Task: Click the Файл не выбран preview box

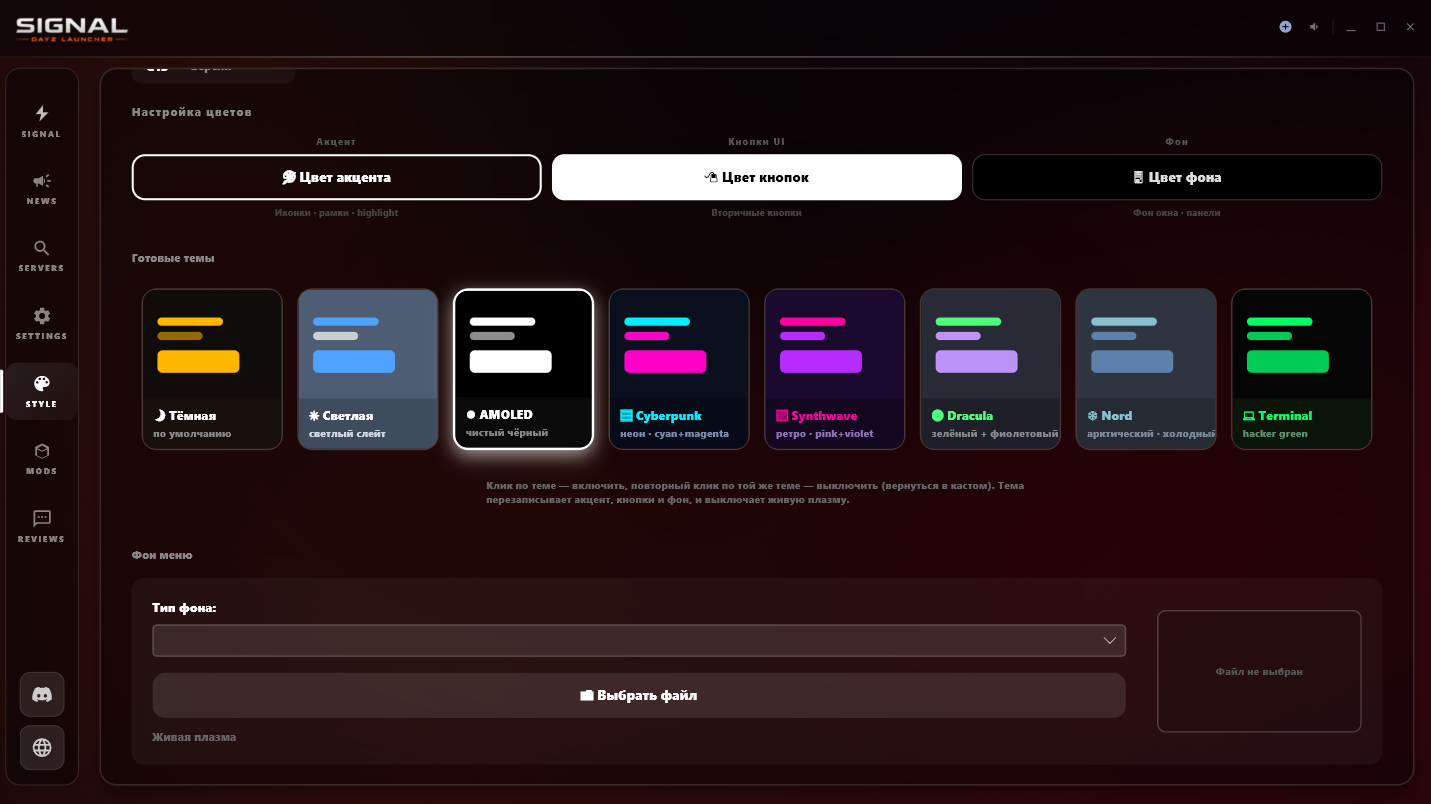Action: 1259,671
